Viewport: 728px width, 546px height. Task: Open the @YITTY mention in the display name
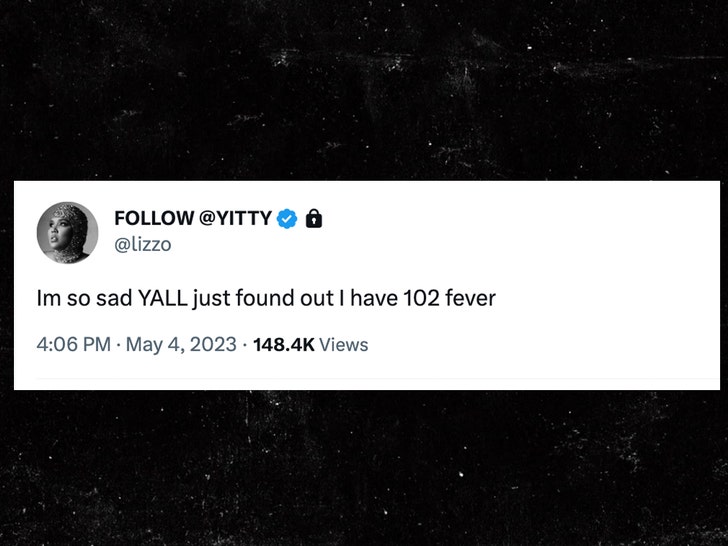coord(235,218)
